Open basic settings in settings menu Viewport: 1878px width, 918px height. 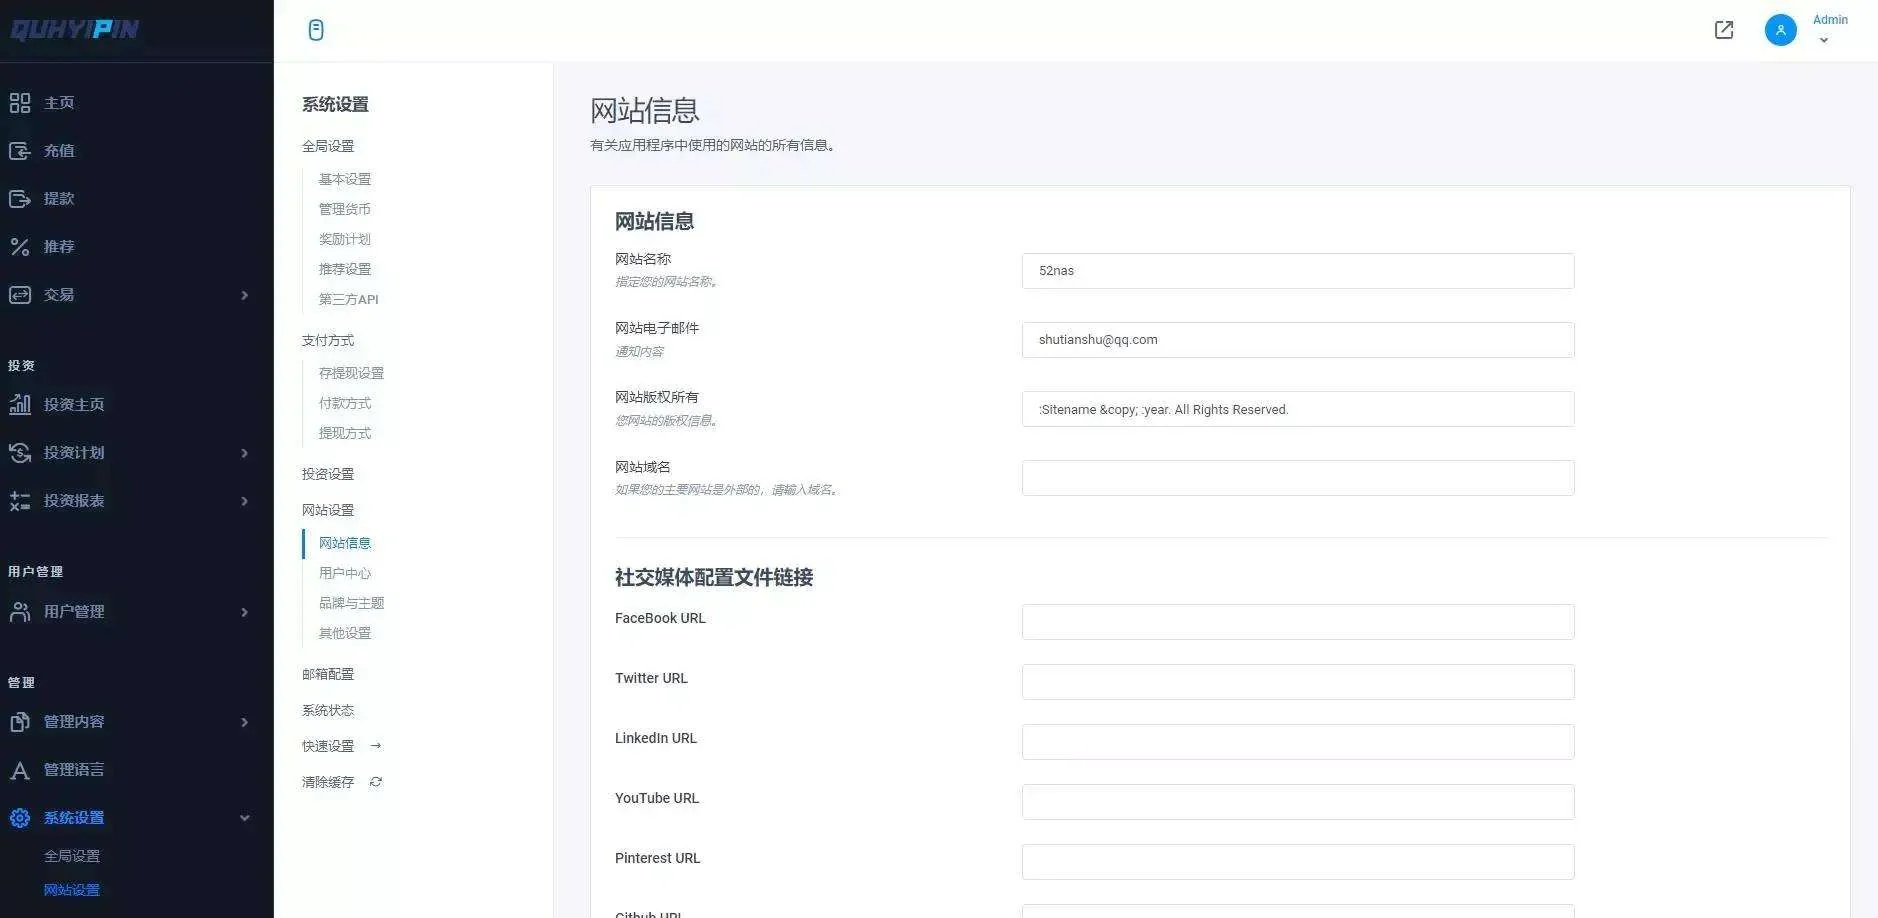click(345, 179)
